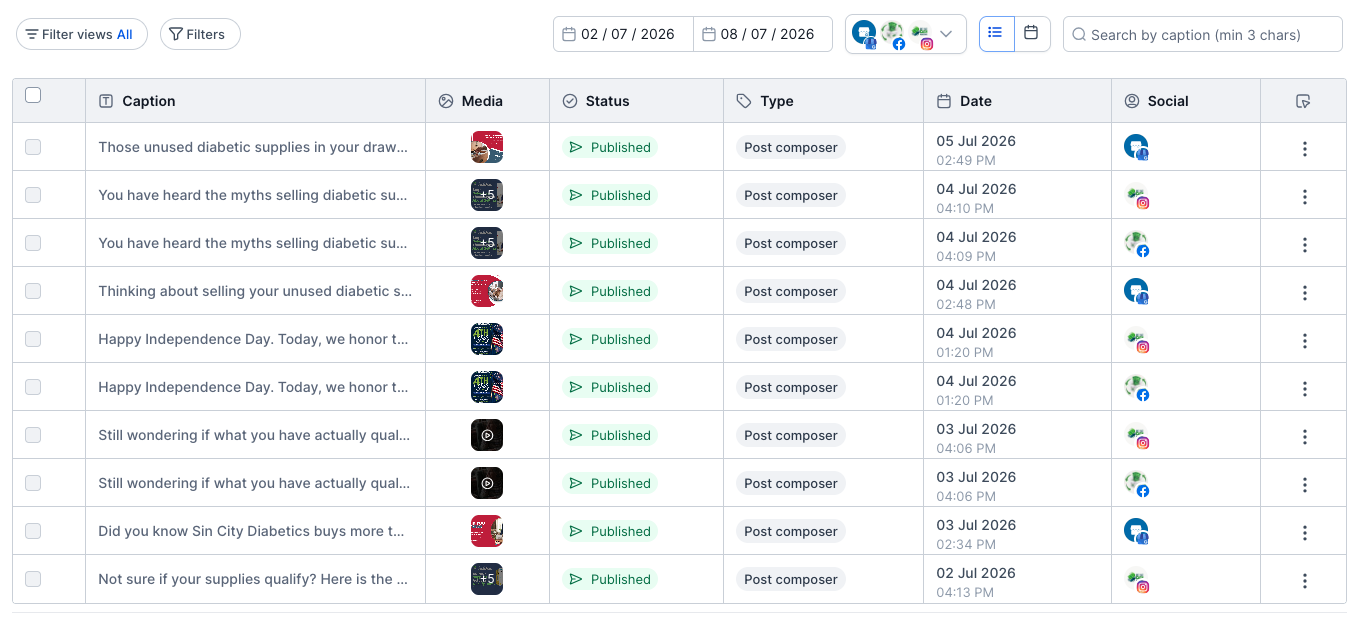This screenshot has height=617, width=1359.
Task: Open the caption 'Not sure if your supplies qualify? Here is the ...'
Action: tap(253, 579)
